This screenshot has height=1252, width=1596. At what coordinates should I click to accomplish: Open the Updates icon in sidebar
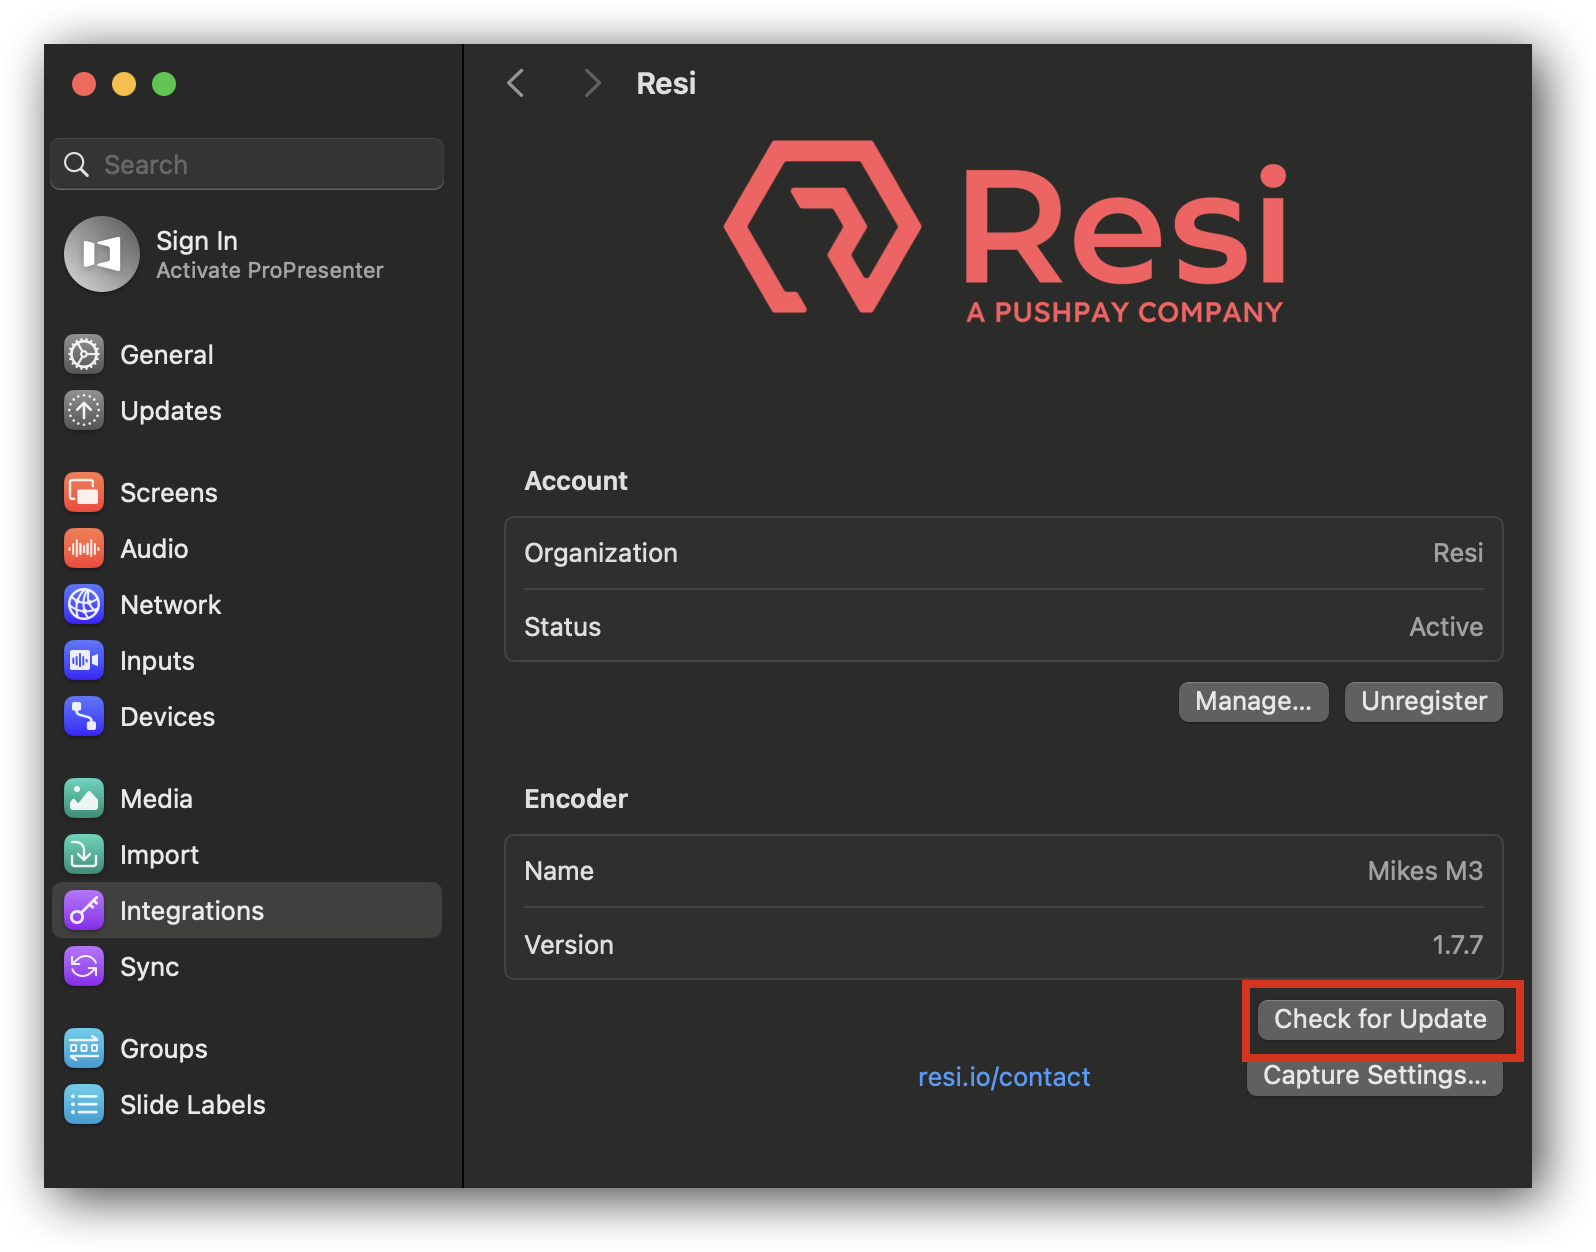pos(84,410)
